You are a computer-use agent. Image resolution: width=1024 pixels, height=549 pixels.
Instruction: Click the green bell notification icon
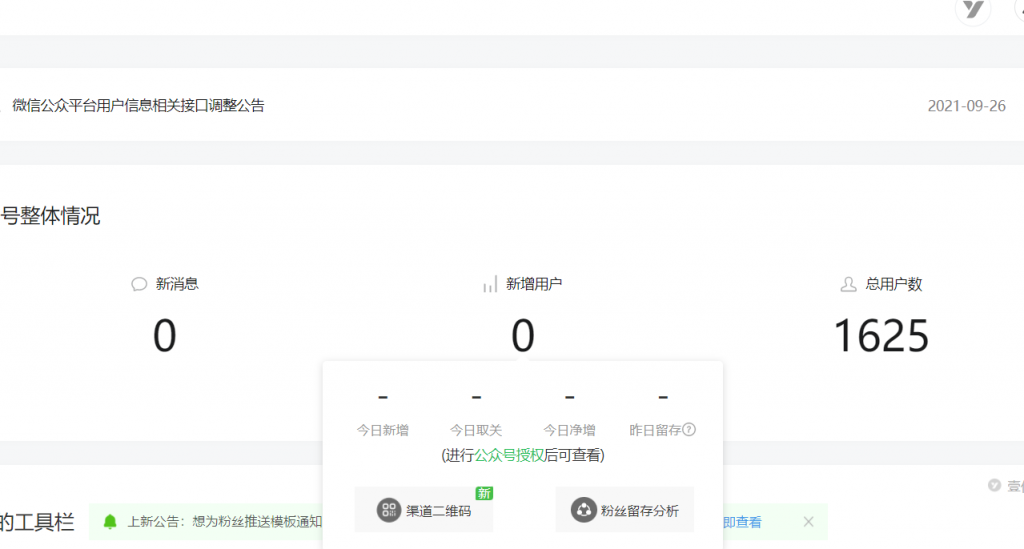coord(110,522)
